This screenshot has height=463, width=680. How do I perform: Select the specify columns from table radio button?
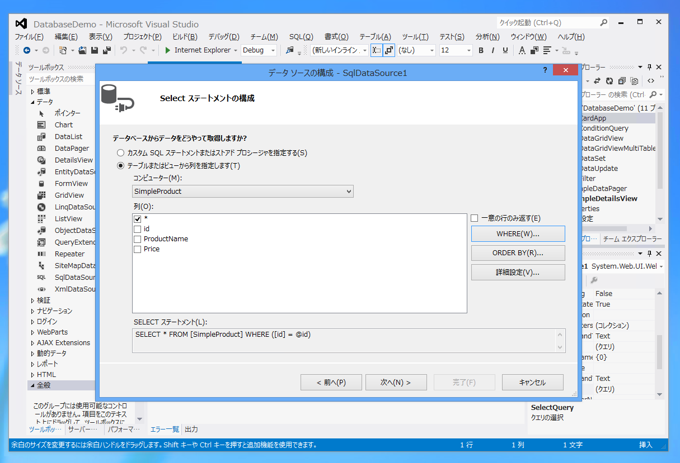click(x=121, y=166)
